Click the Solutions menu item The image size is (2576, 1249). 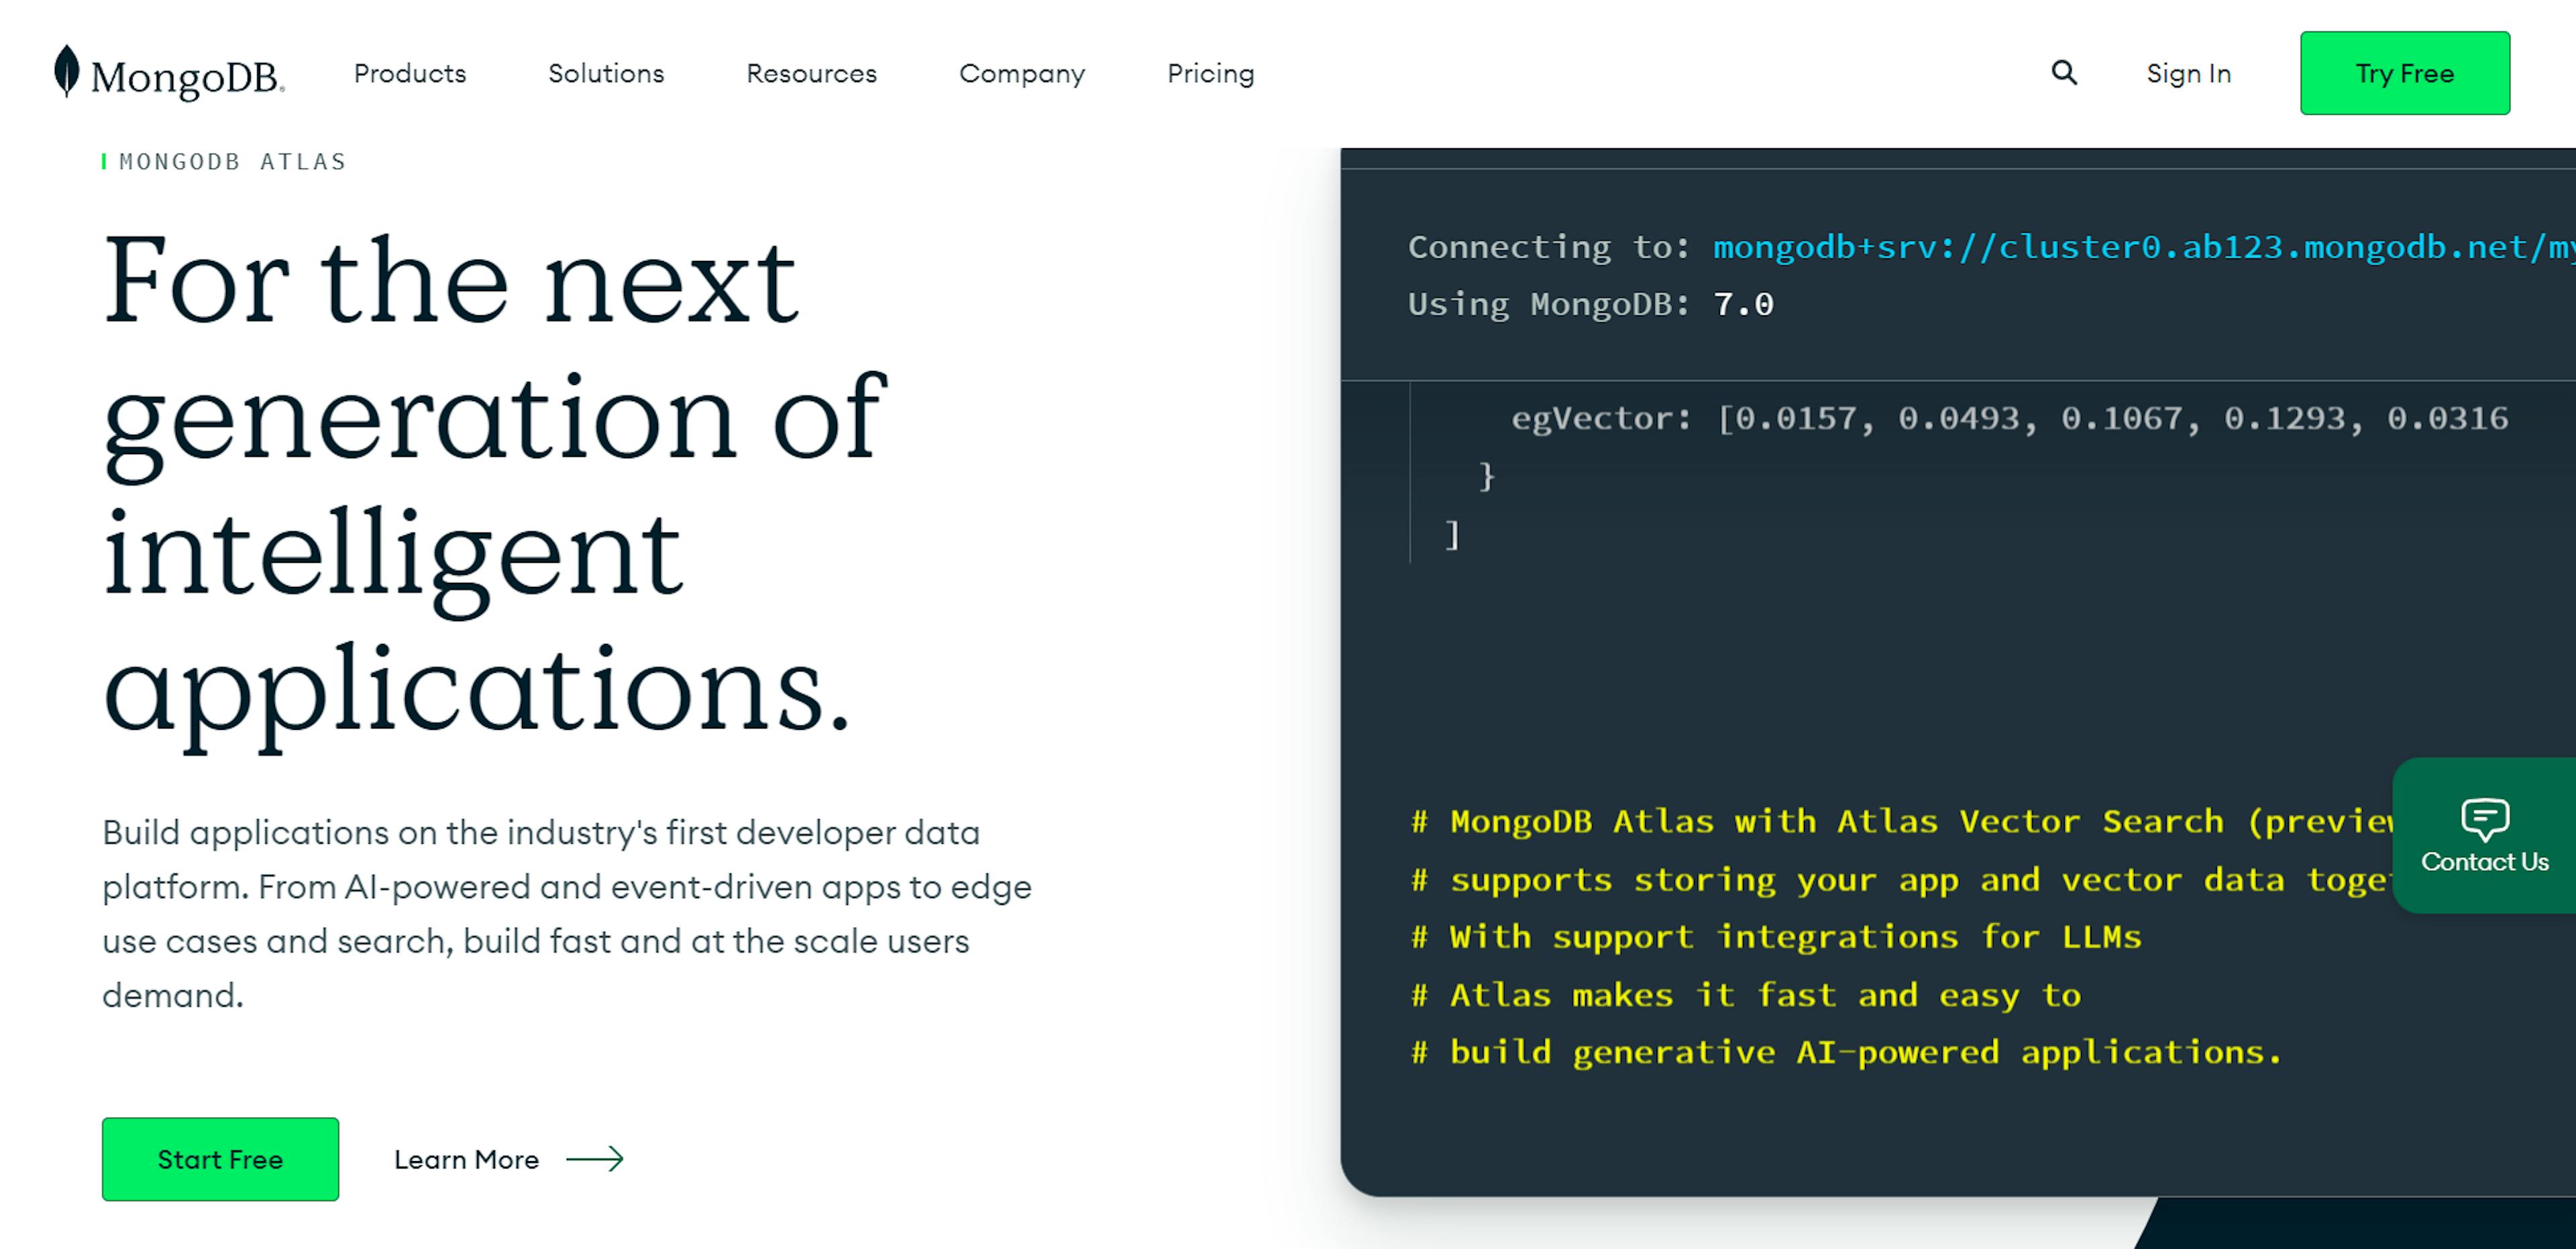tap(608, 74)
